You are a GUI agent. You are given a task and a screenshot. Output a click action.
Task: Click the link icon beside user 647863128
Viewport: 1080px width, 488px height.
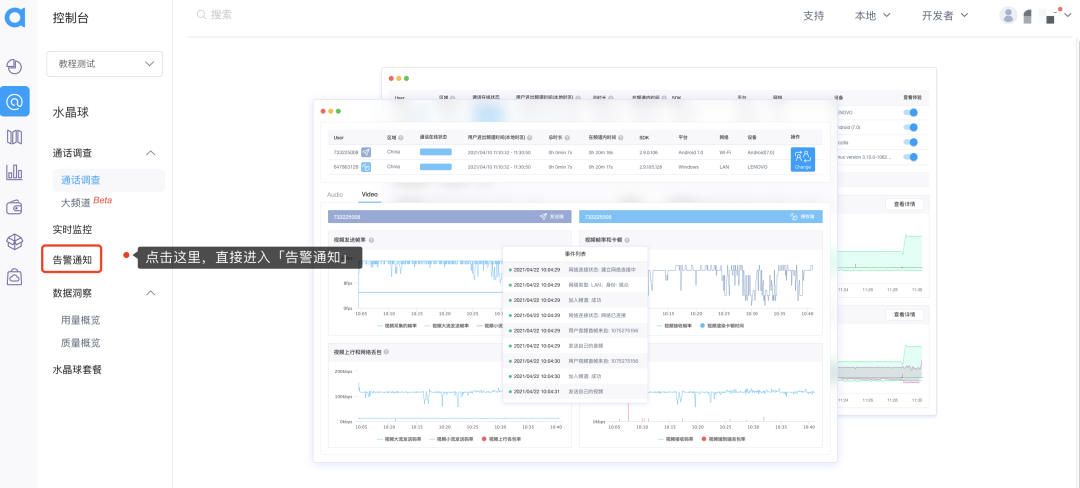tap(366, 167)
